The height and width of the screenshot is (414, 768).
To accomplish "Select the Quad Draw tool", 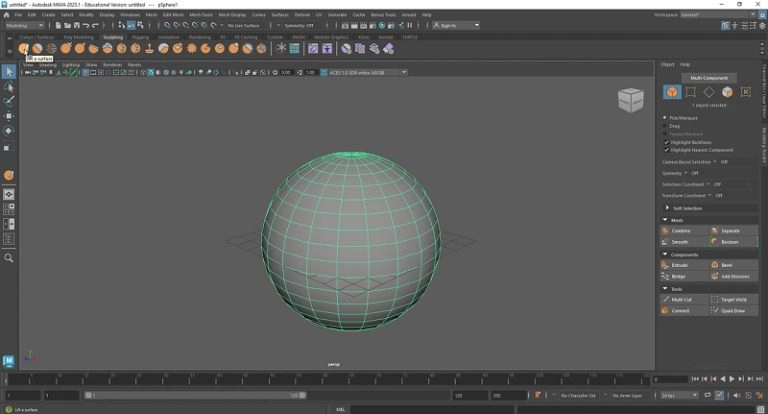I will (x=733, y=310).
